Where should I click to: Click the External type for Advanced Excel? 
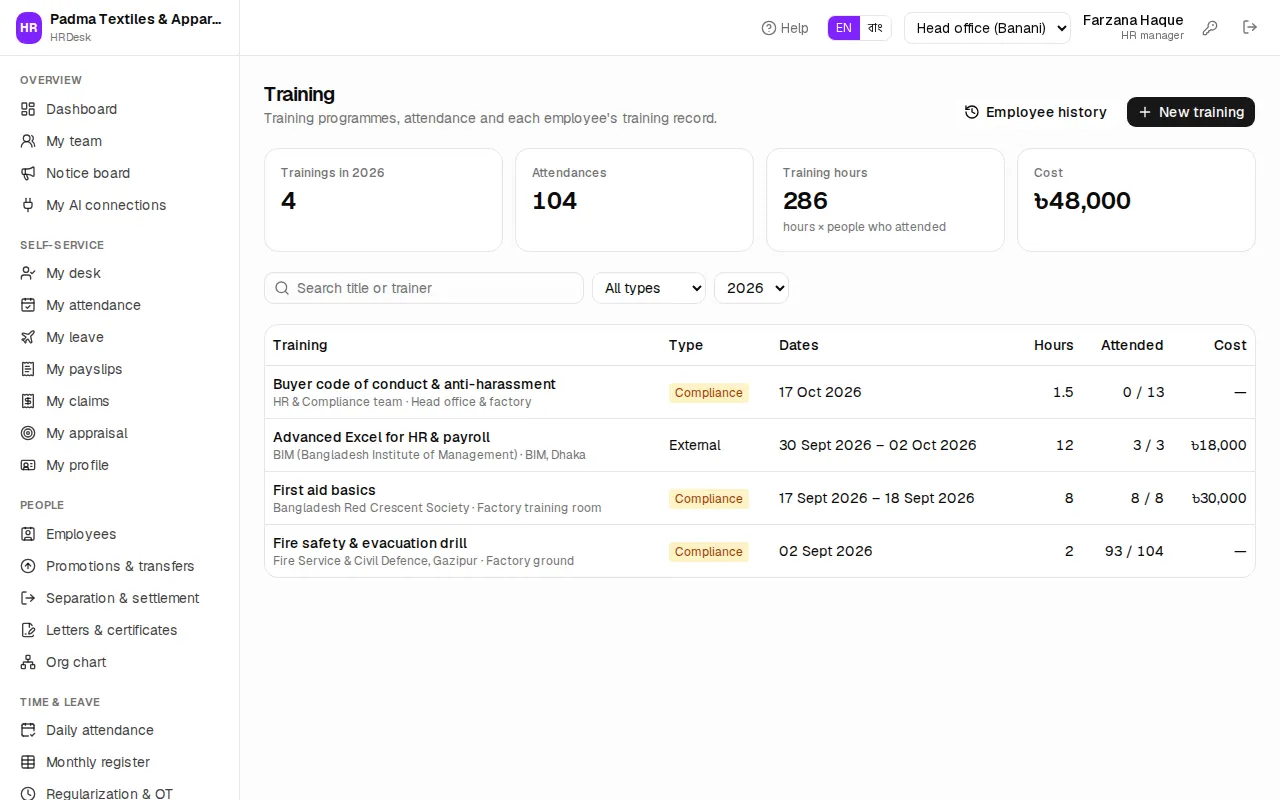click(695, 445)
